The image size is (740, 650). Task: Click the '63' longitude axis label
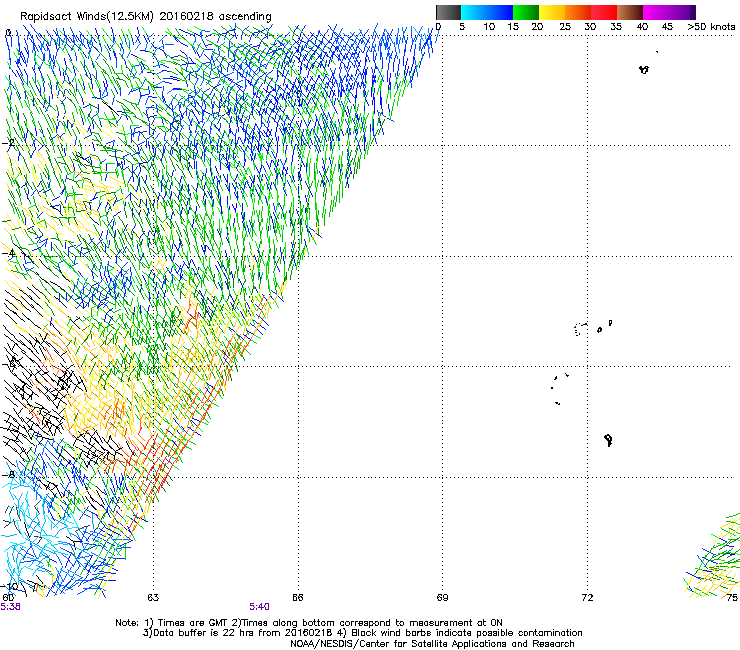coord(153,598)
